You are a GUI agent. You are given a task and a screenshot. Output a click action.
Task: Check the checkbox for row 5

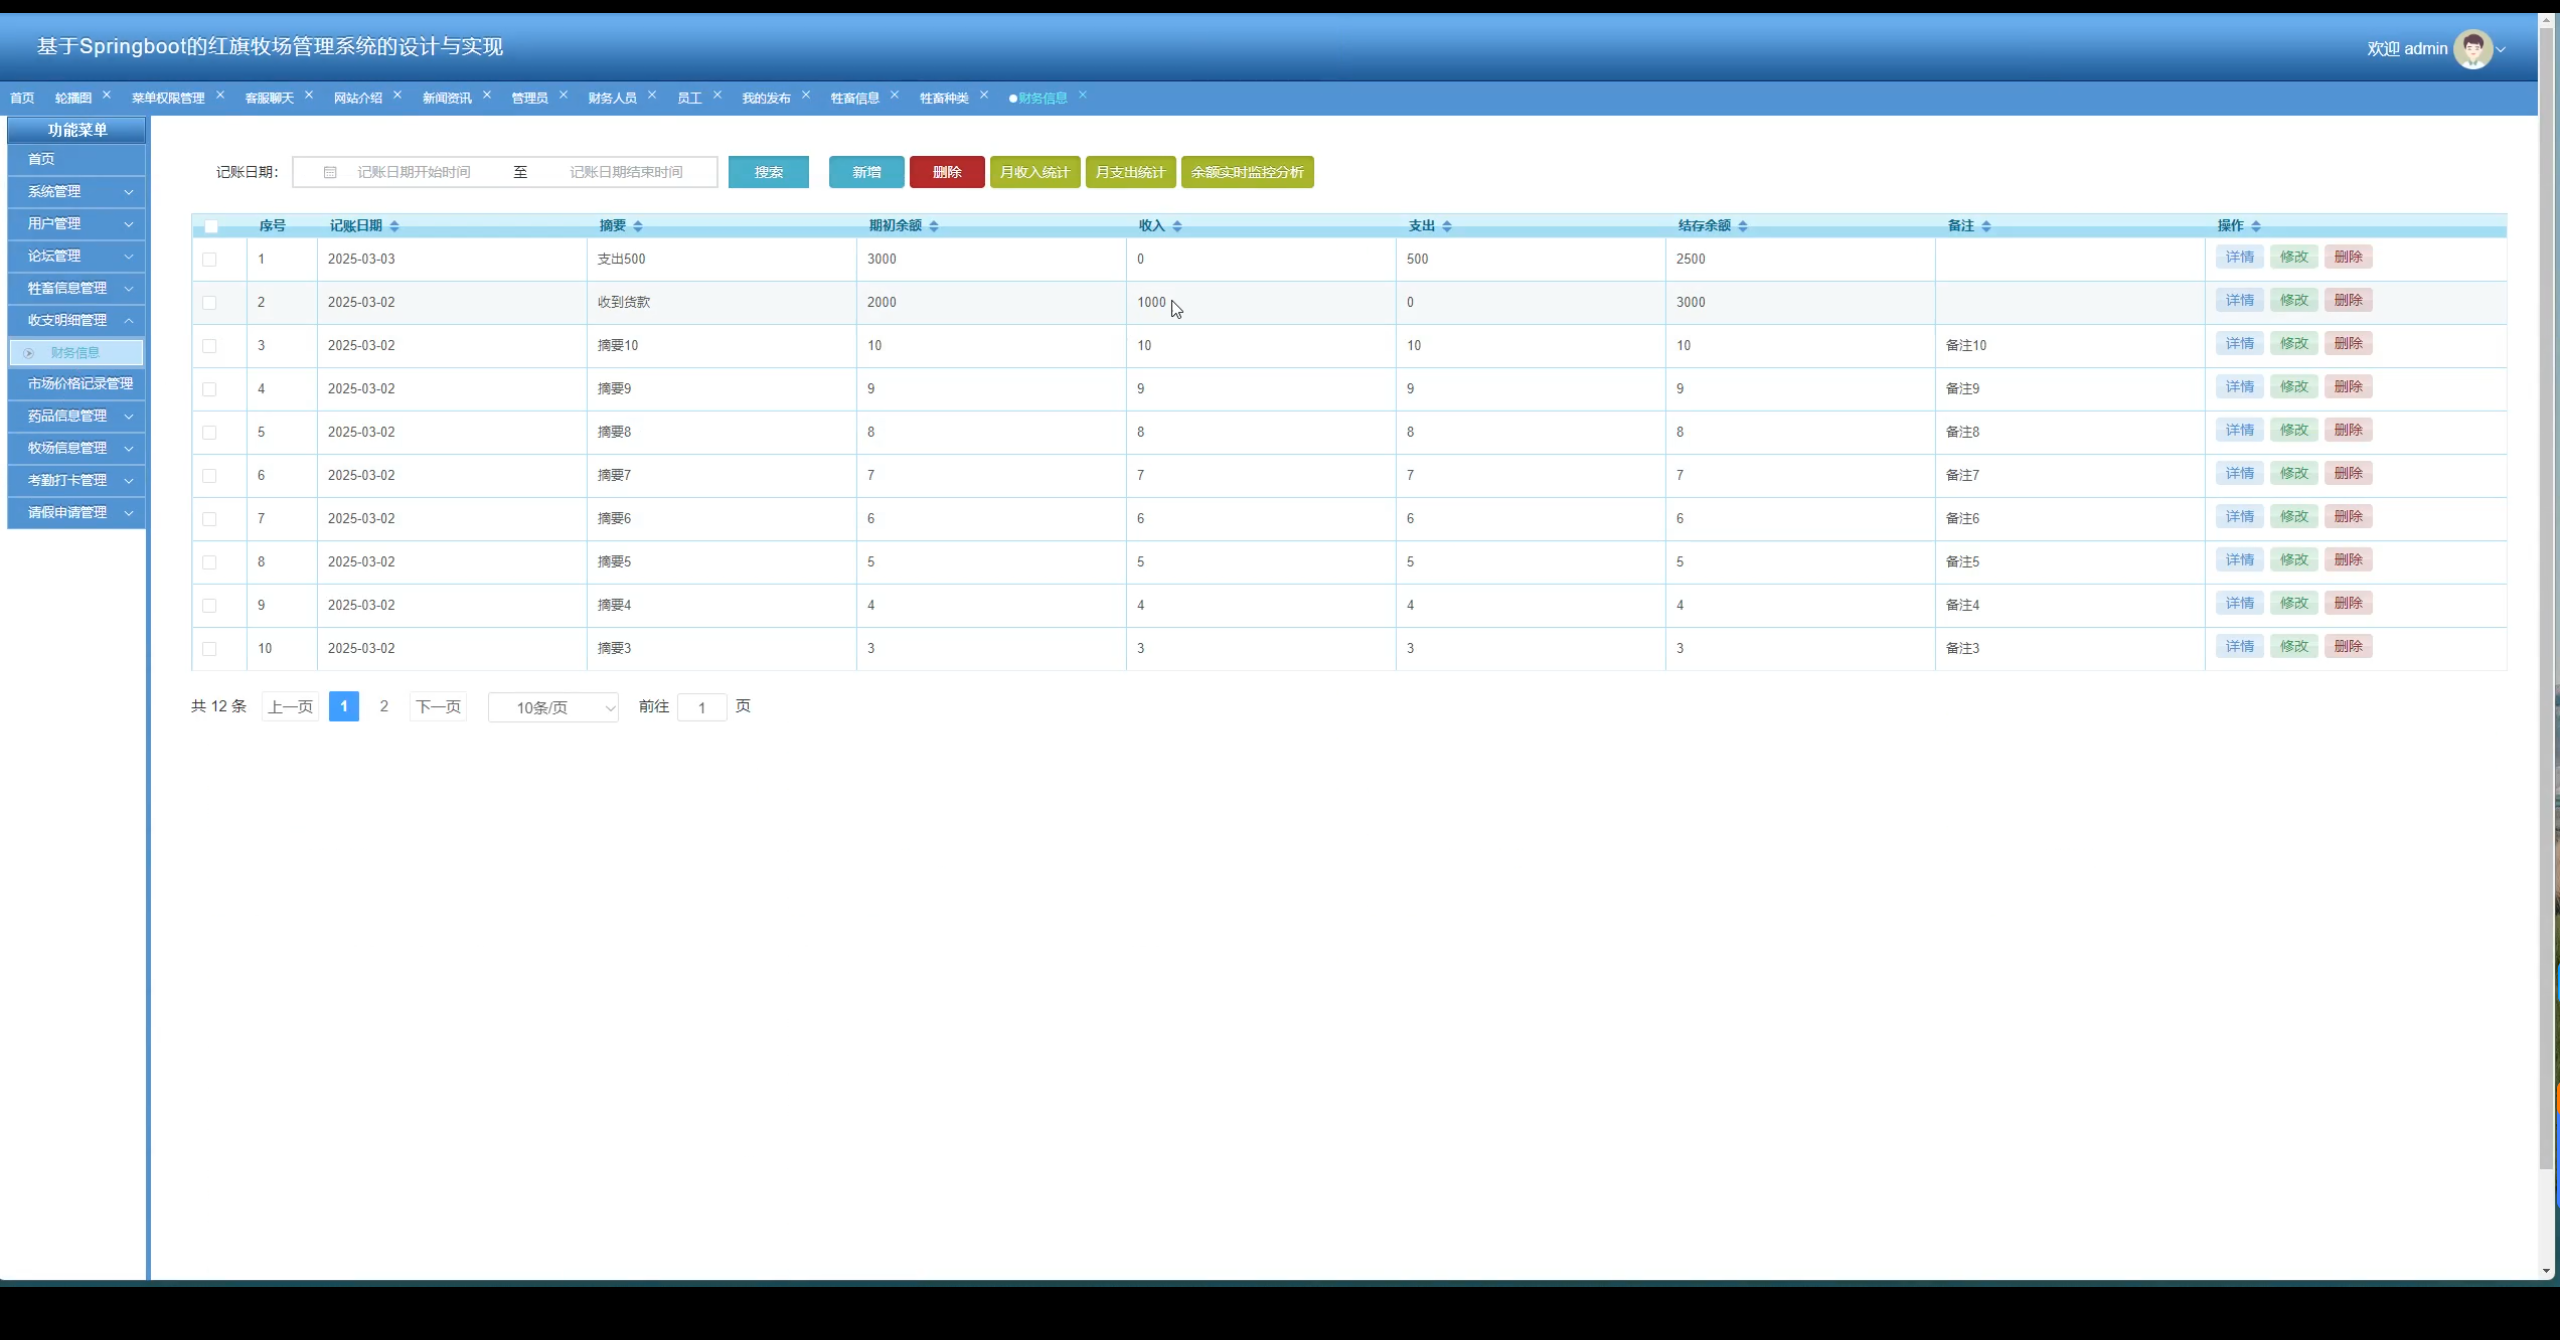click(209, 432)
